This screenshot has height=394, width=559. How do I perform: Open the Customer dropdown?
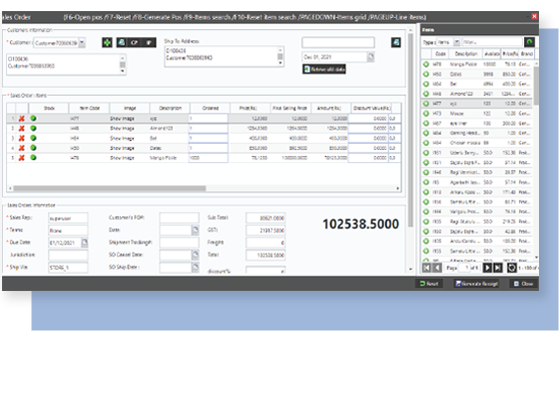pos(82,43)
